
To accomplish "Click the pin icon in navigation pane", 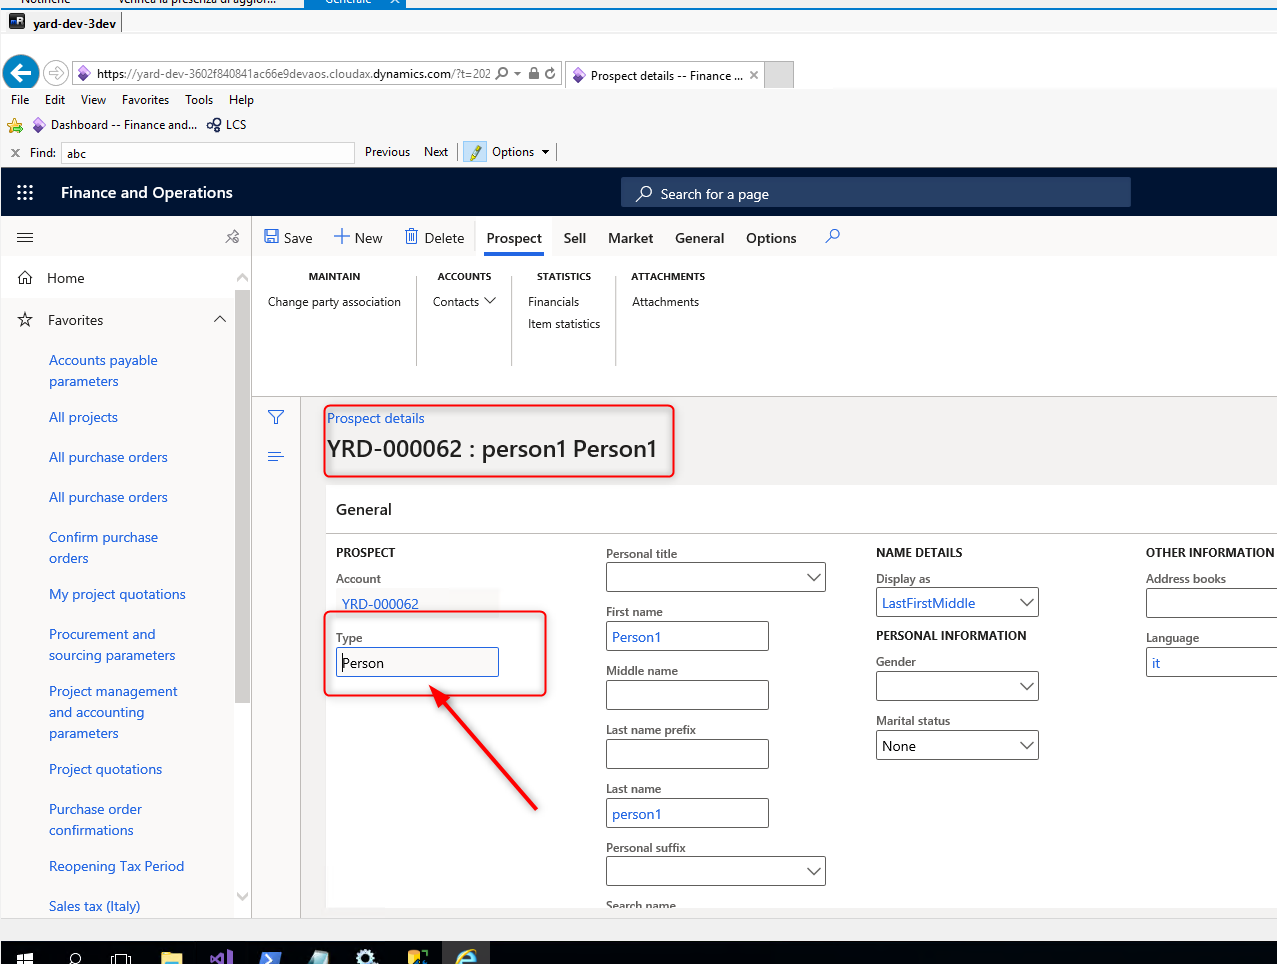I will pos(232,237).
